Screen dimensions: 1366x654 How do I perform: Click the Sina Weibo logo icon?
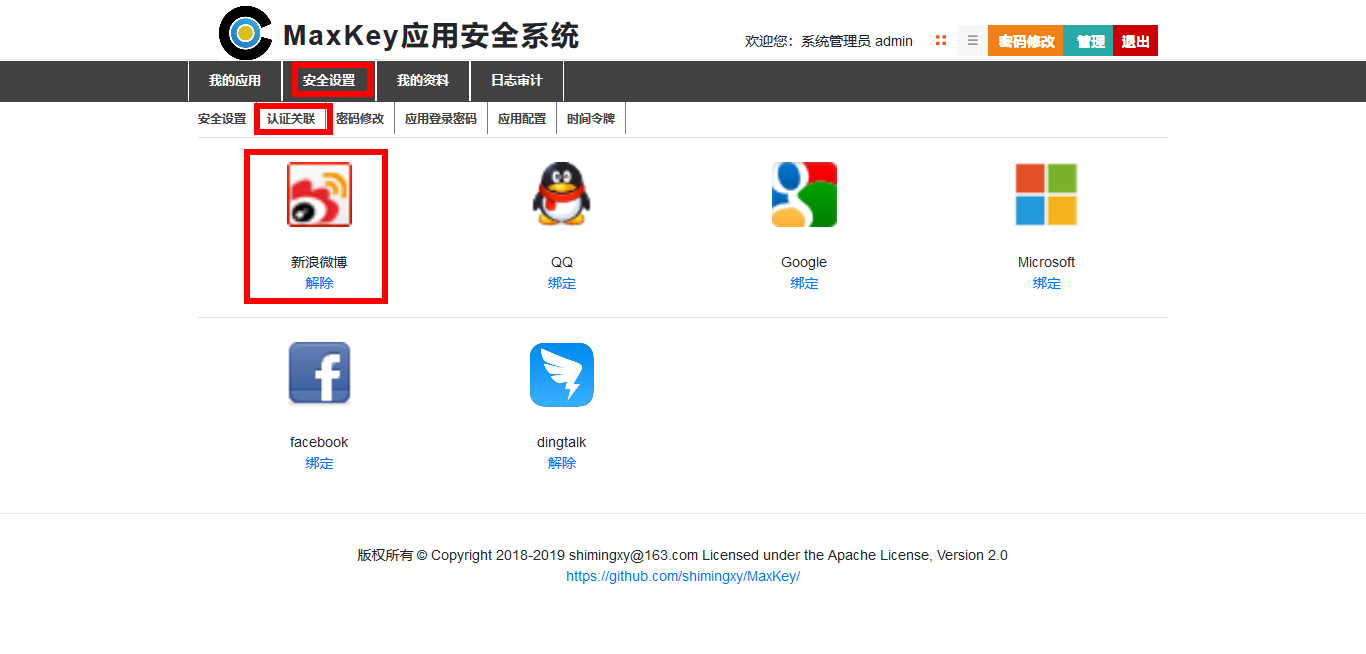coord(319,195)
